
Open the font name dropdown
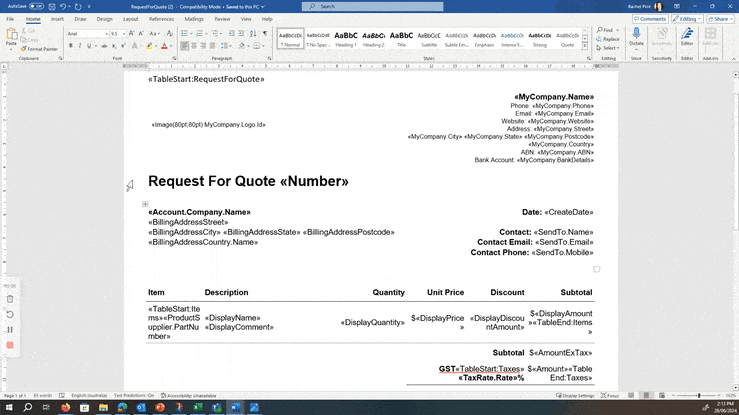105,33
